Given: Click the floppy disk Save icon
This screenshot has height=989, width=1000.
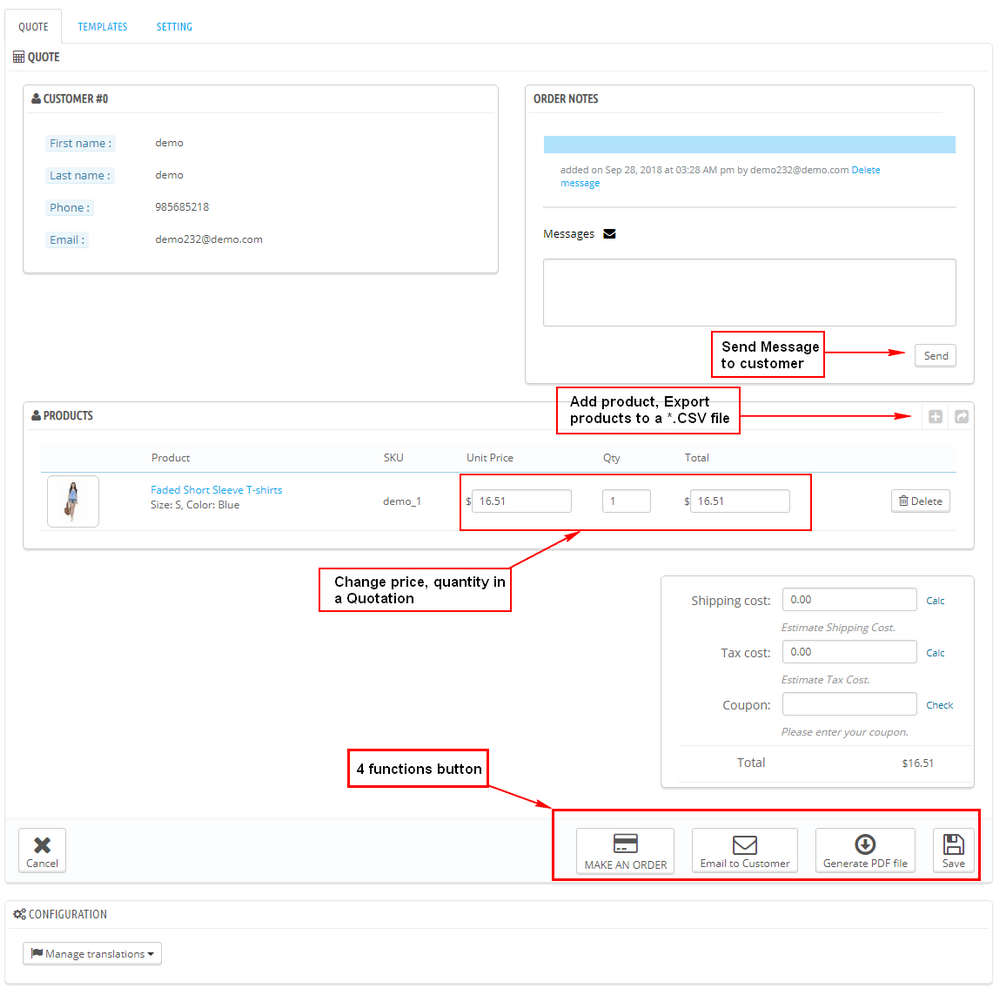Looking at the screenshot, I should coord(953,844).
